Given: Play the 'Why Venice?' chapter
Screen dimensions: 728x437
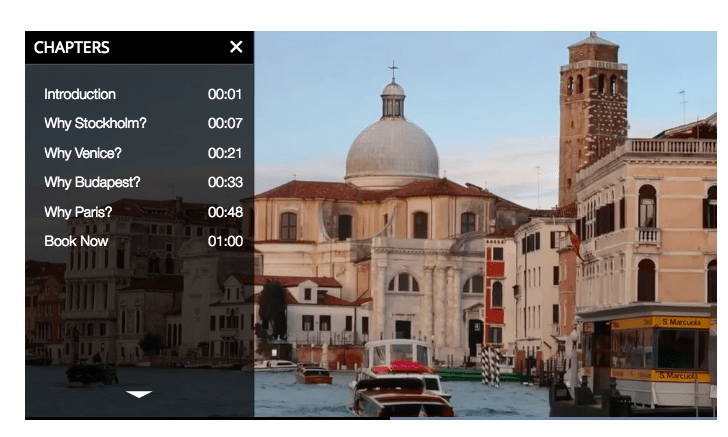Looking at the screenshot, I should 87,153.
